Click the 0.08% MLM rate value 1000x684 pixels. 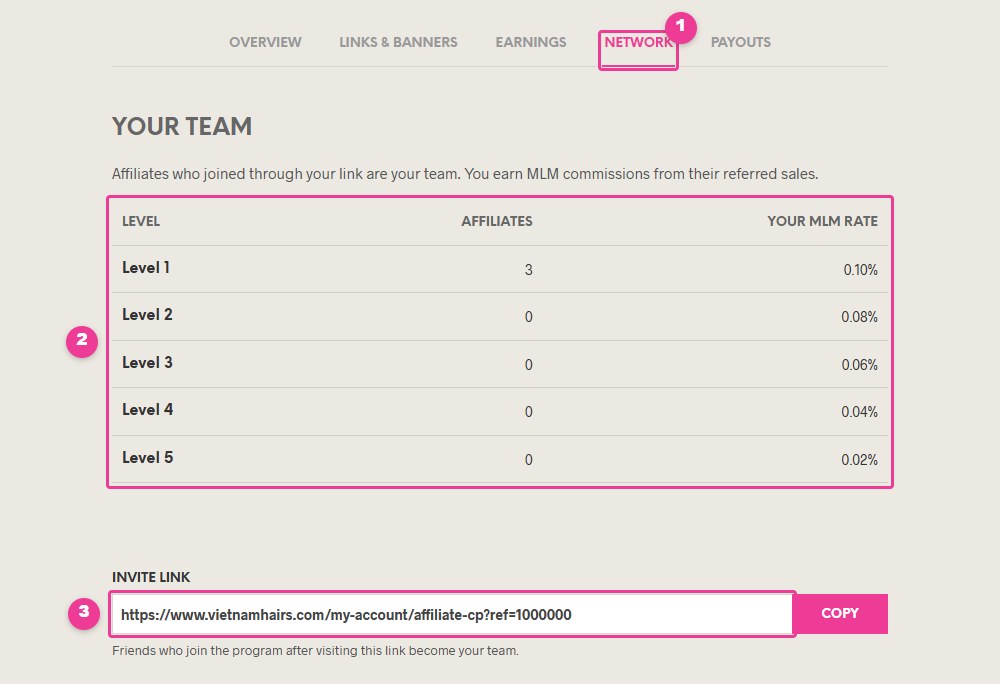pos(859,317)
